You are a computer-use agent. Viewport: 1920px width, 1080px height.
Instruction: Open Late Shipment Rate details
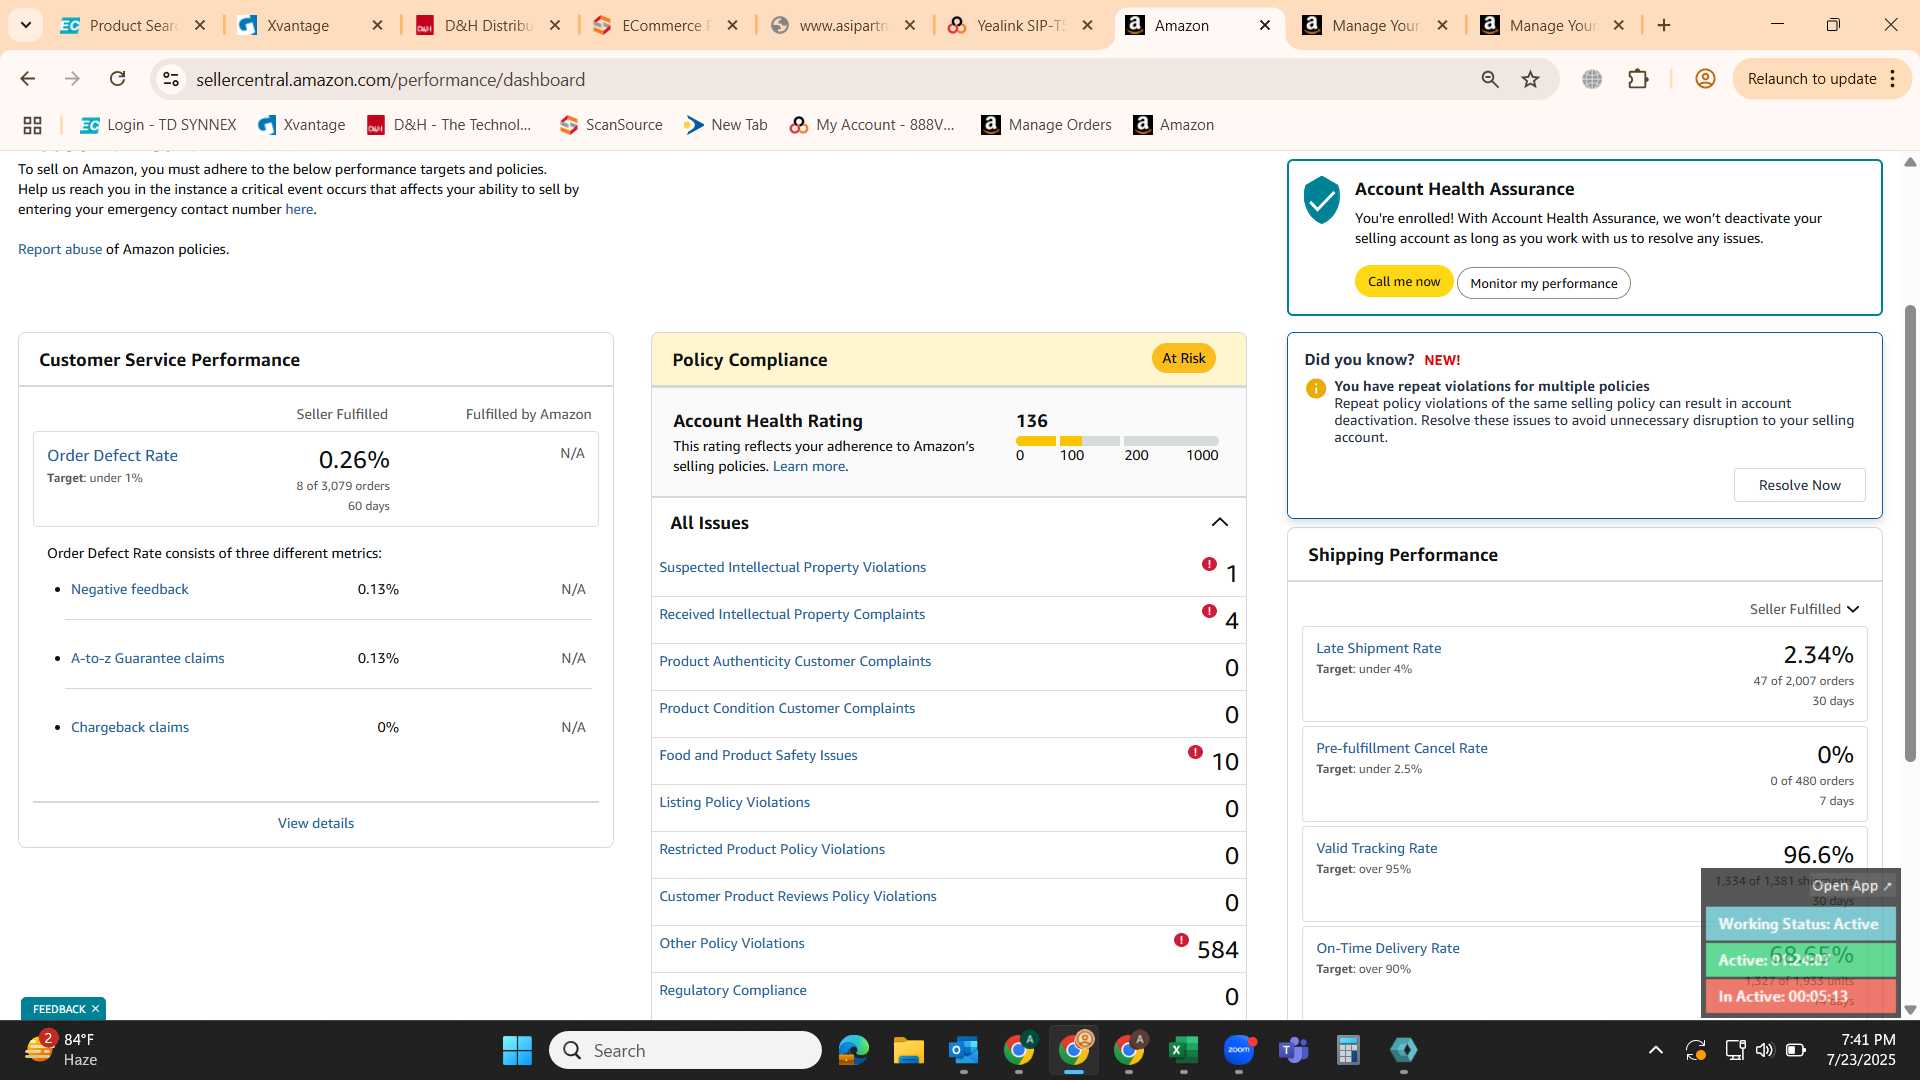point(1378,648)
